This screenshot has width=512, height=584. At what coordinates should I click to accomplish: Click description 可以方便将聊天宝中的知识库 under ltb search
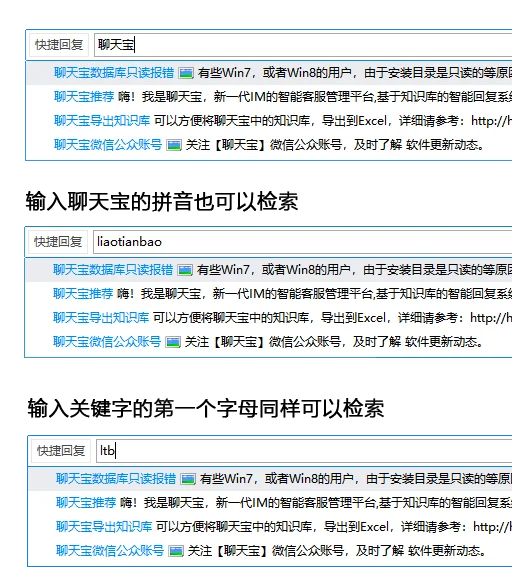point(334,527)
